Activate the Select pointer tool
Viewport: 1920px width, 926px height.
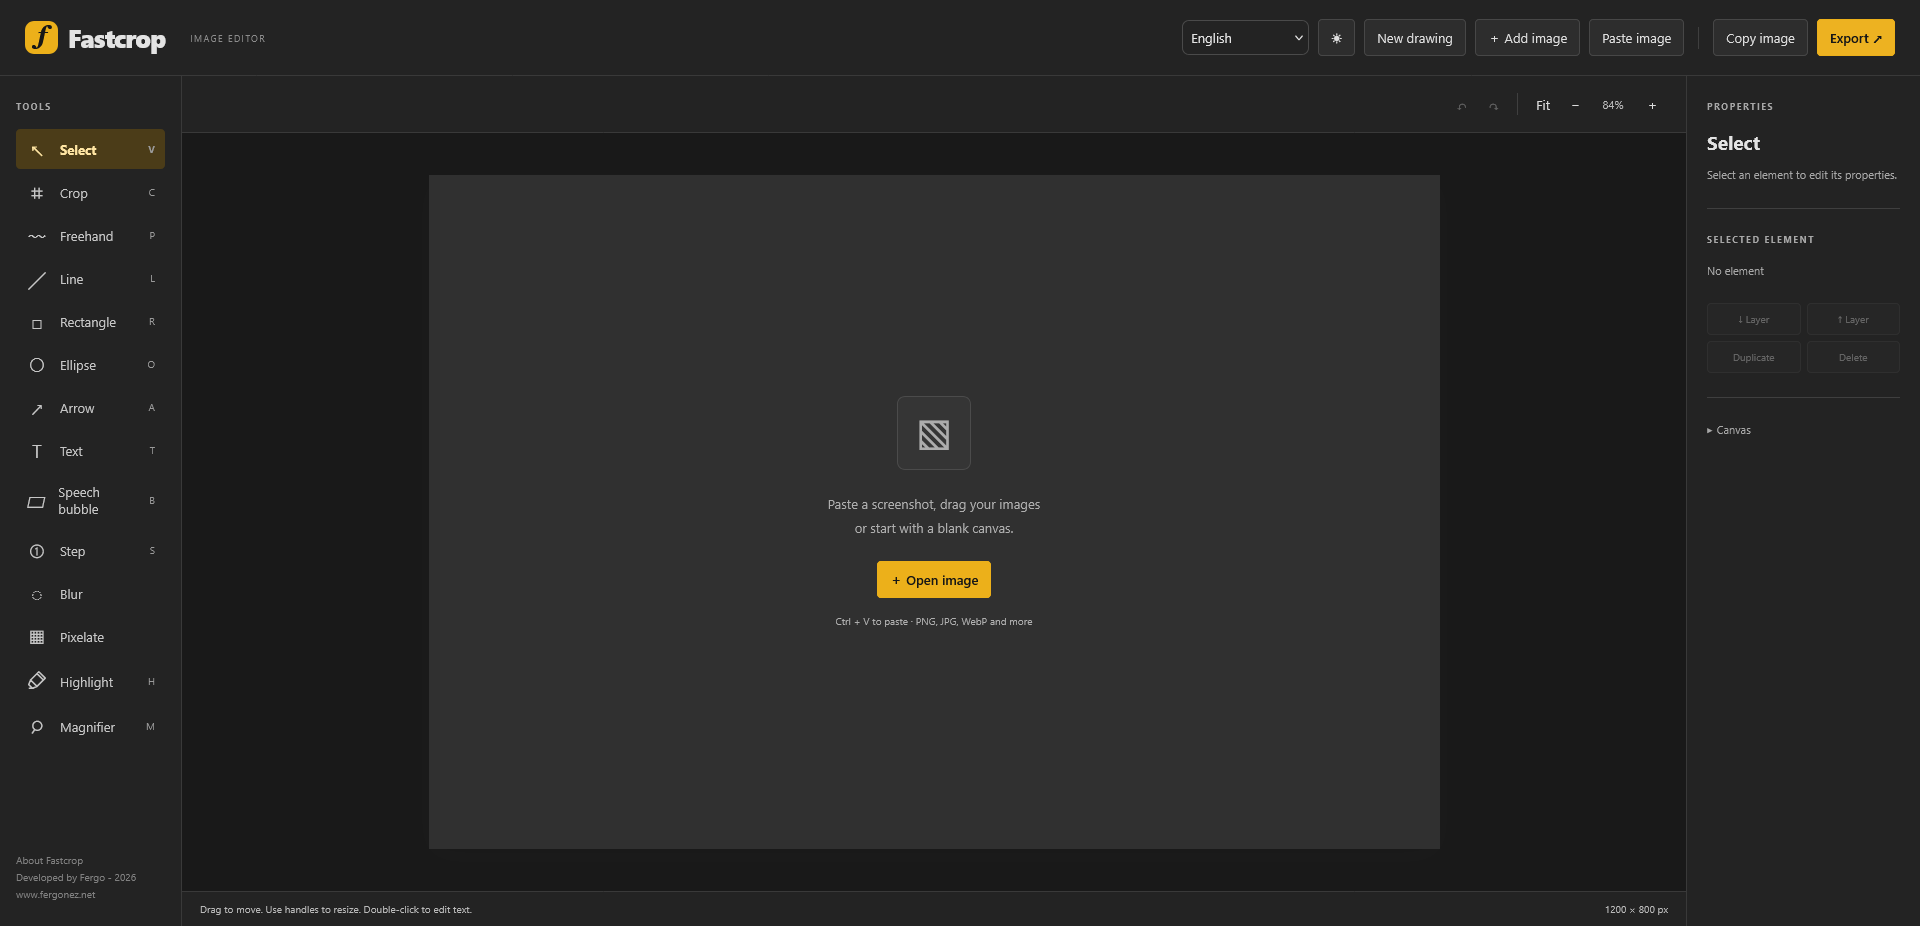point(90,150)
